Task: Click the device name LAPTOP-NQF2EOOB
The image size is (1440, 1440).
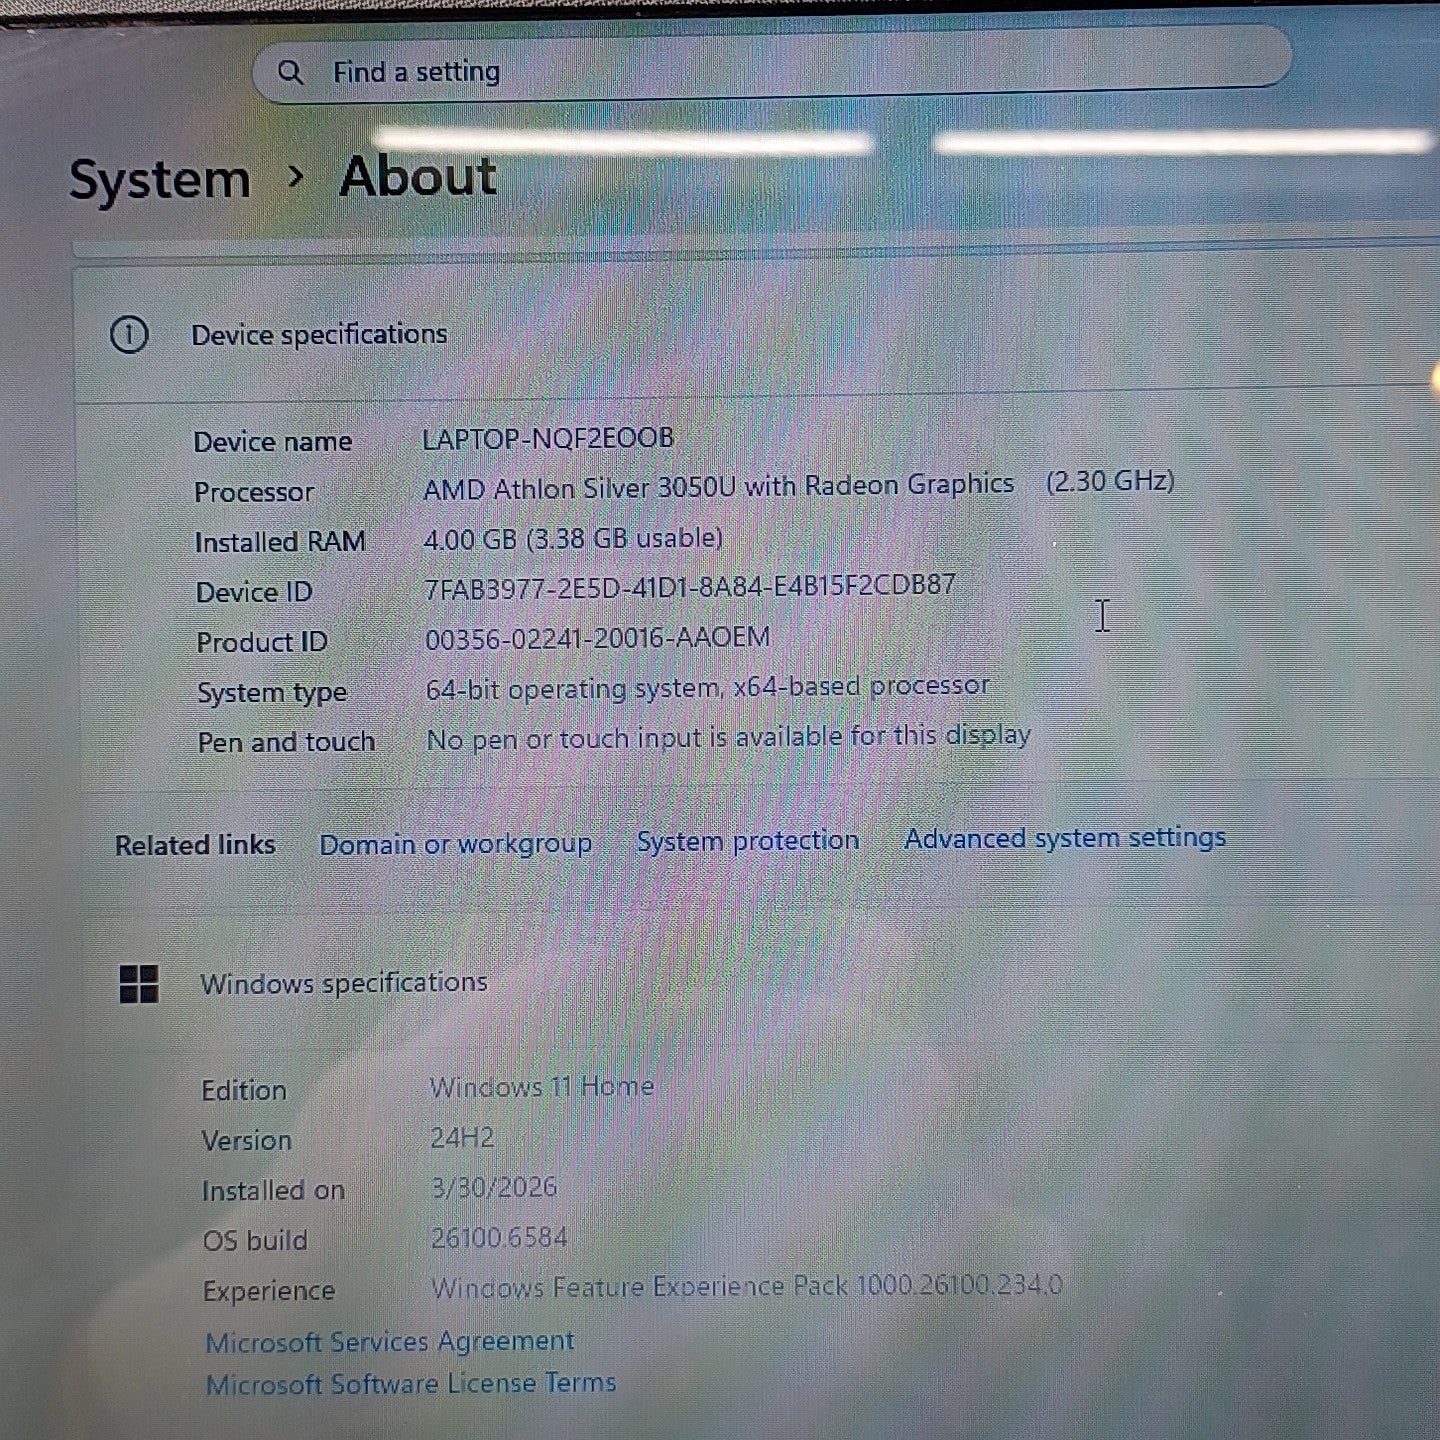Action: pyautogui.click(x=548, y=439)
